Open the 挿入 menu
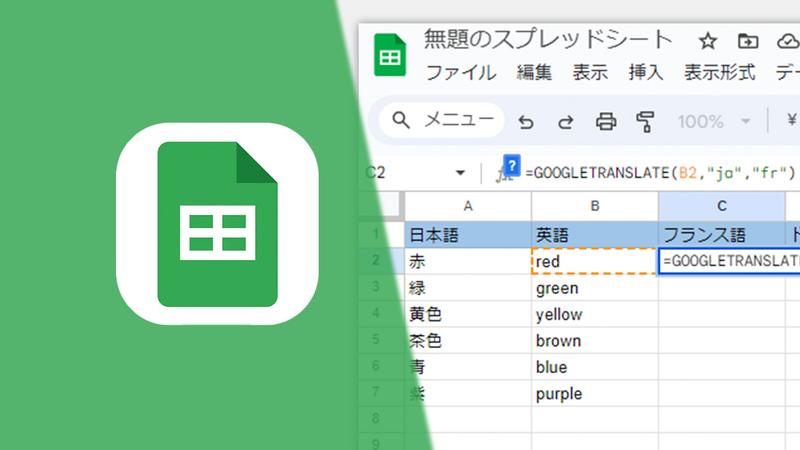The height and width of the screenshot is (450, 800). pyautogui.click(x=646, y=73)
